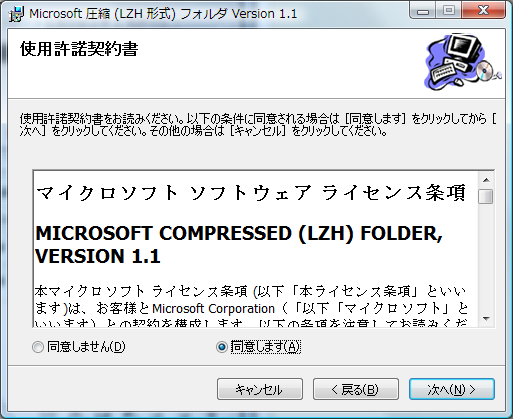This screenshot has width=513, height=419.
Task: Minimize the installer window
Action: (423, 12)
